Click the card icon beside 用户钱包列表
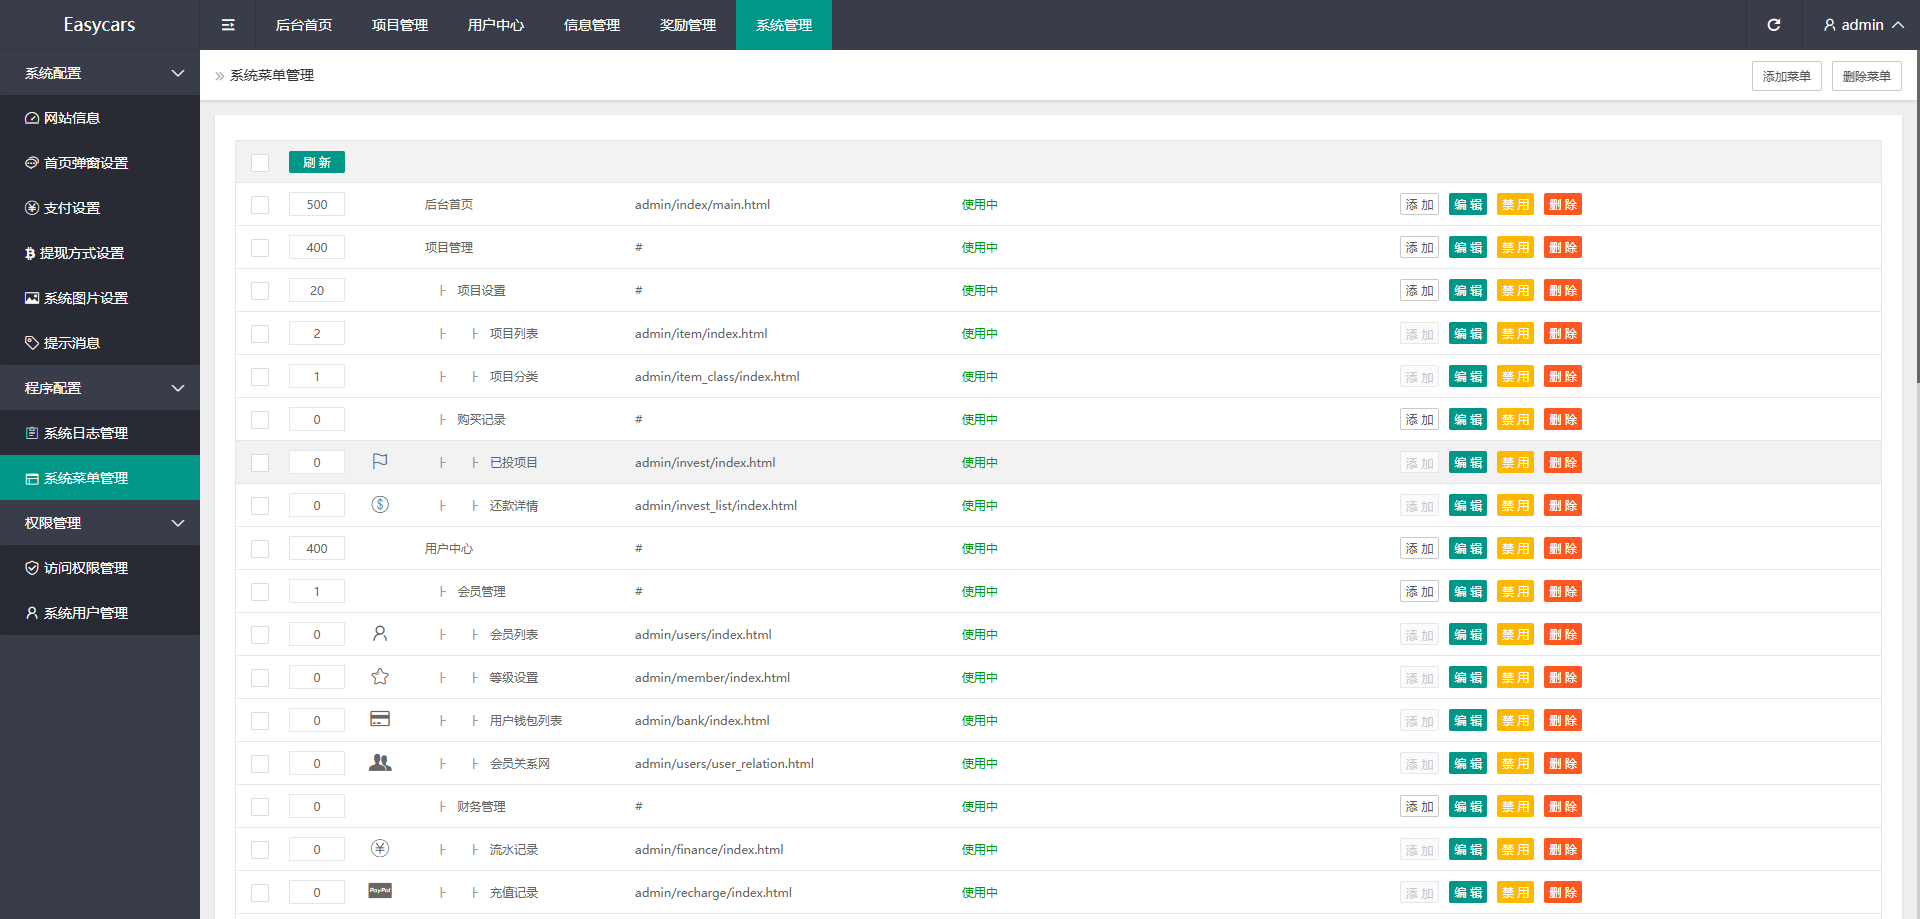 pyautogui.click(x=380, y=719)
